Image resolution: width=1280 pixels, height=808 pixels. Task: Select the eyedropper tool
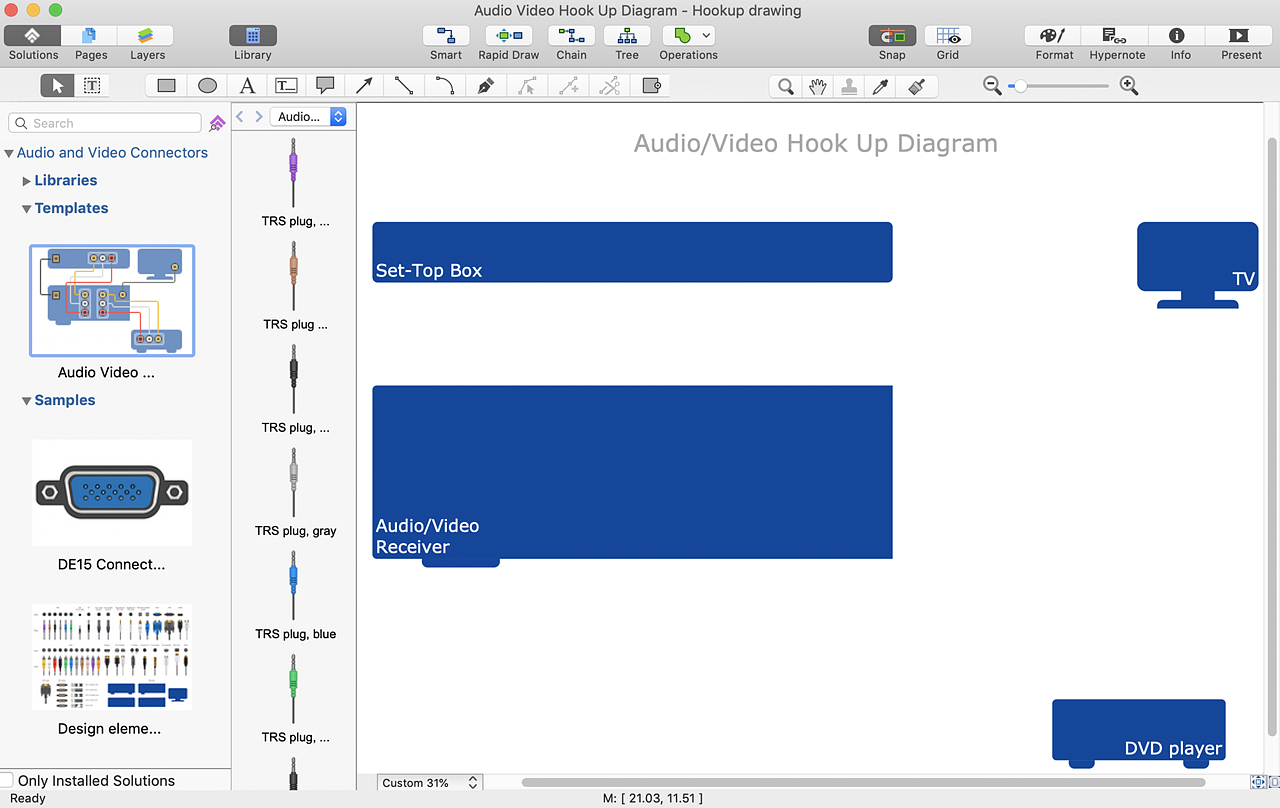tap(881, 86)
